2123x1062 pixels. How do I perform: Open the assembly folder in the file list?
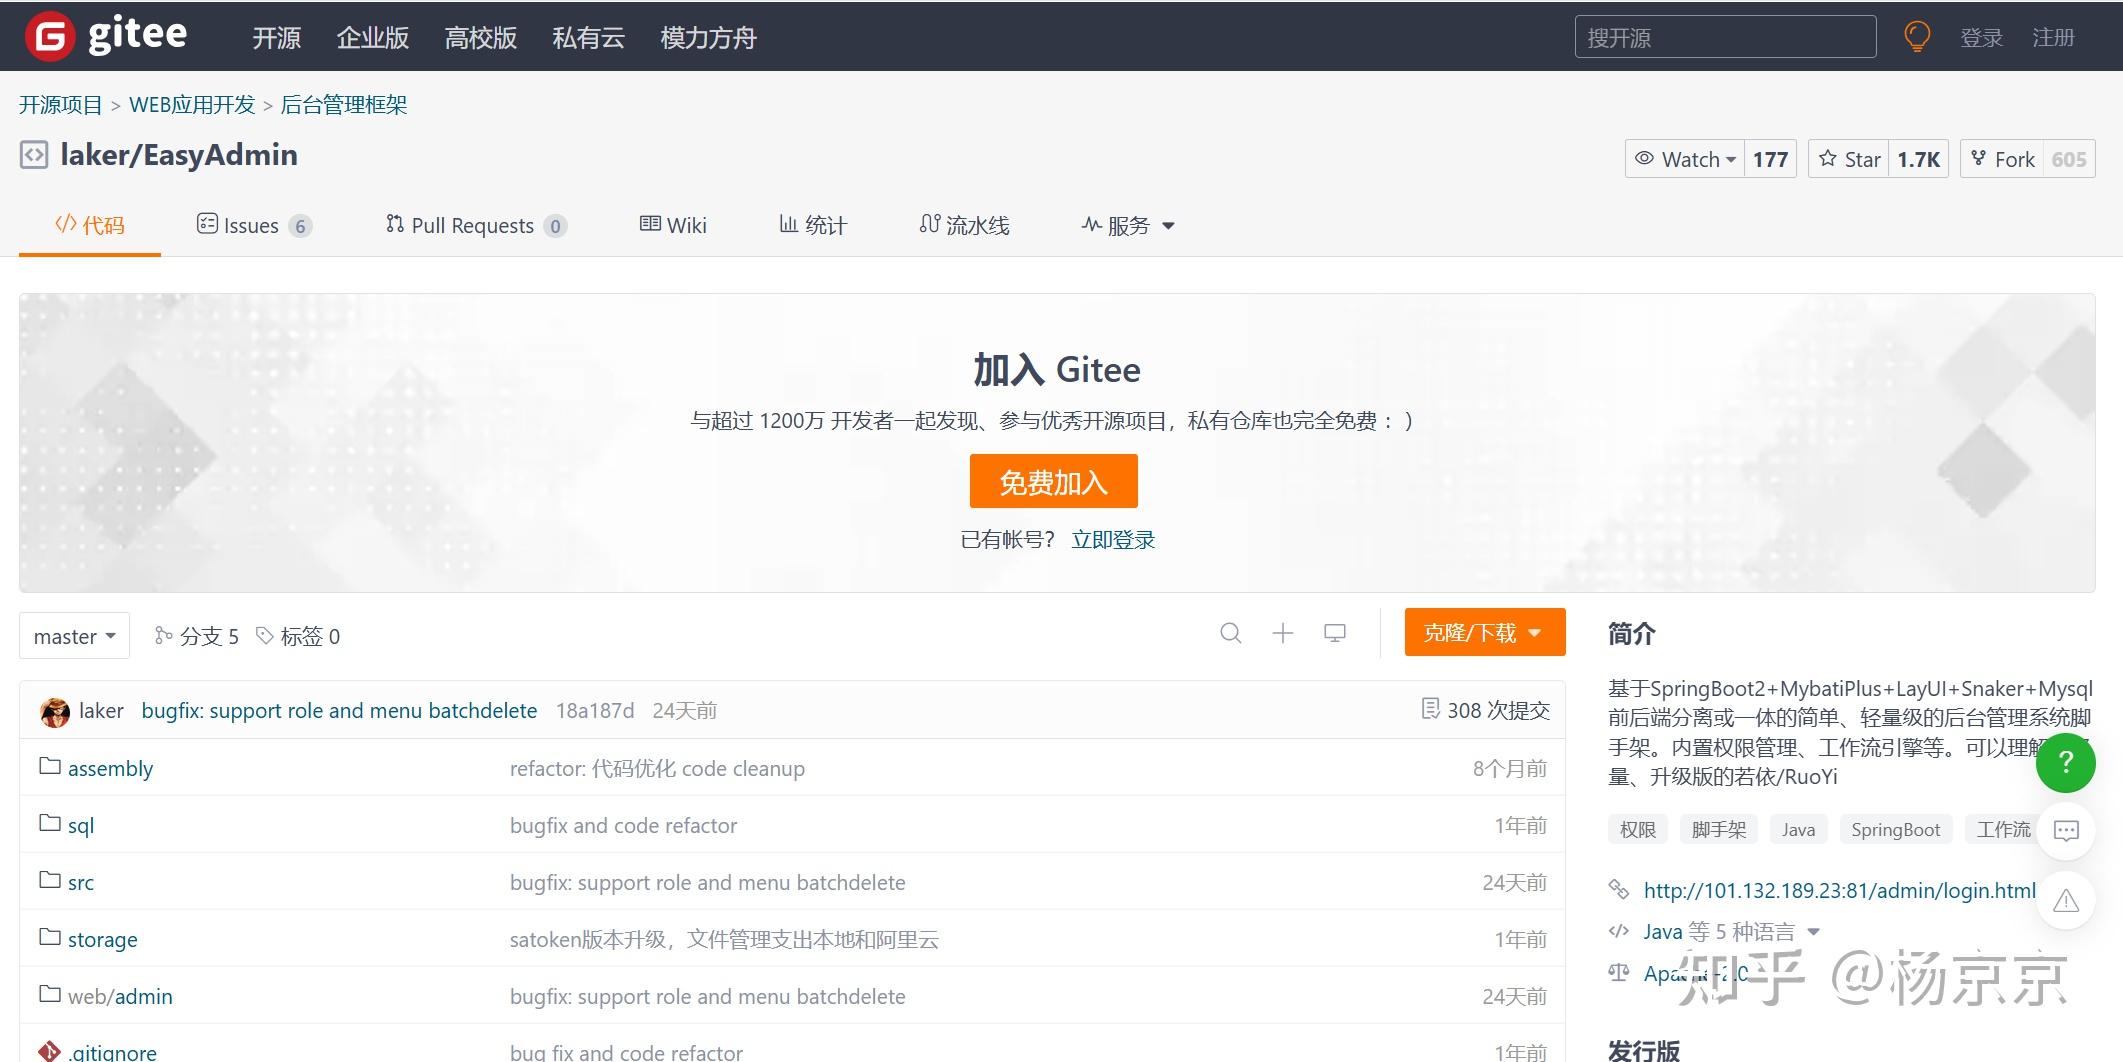[x=110, y=768]
